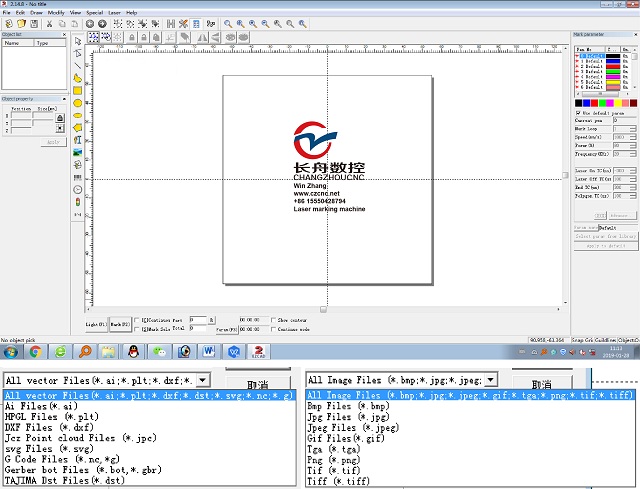Viewport: 640px width, 489px height.
Task: Pick the blue color swatch in palette
Action: (587, 103)
